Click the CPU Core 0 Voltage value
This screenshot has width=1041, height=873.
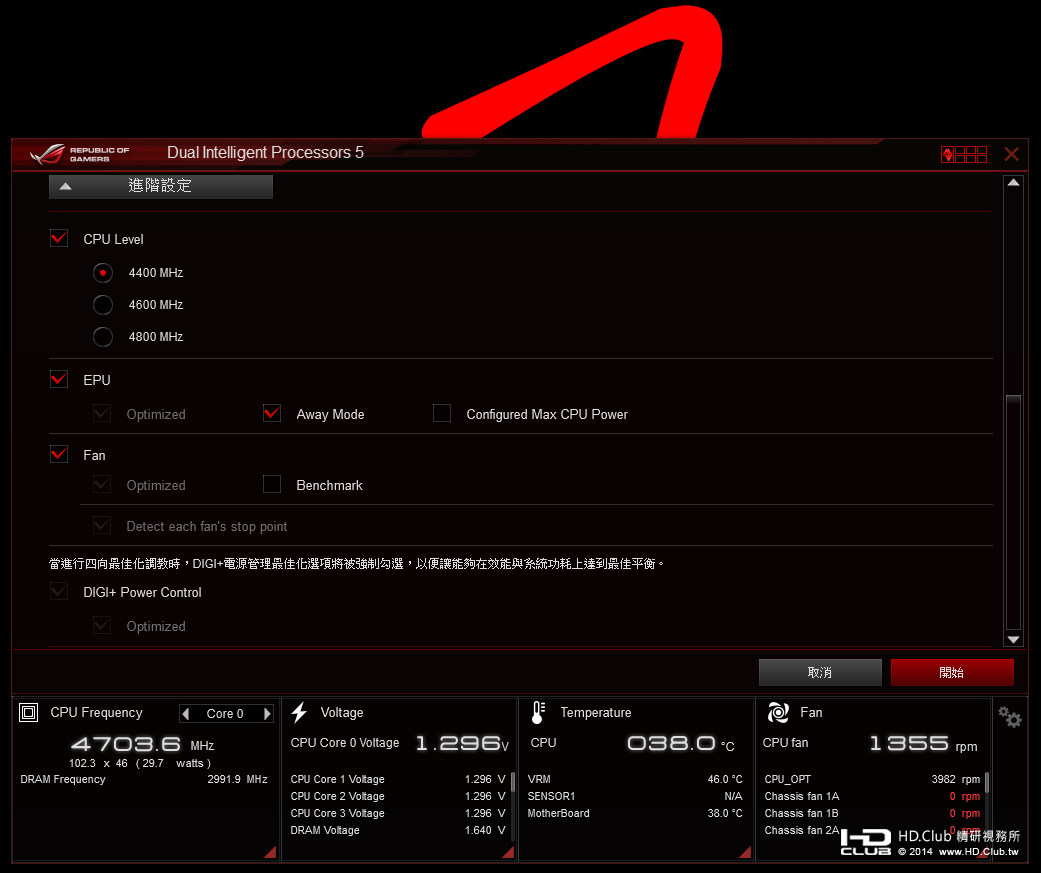(461, 744)
